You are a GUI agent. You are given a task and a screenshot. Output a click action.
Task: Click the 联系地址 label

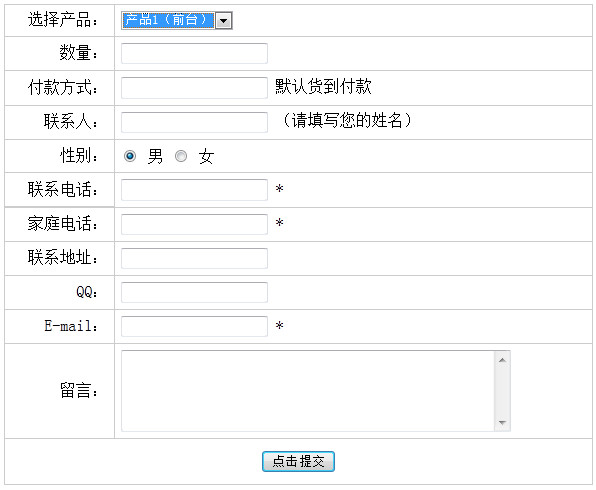click(x=63, y=257)
